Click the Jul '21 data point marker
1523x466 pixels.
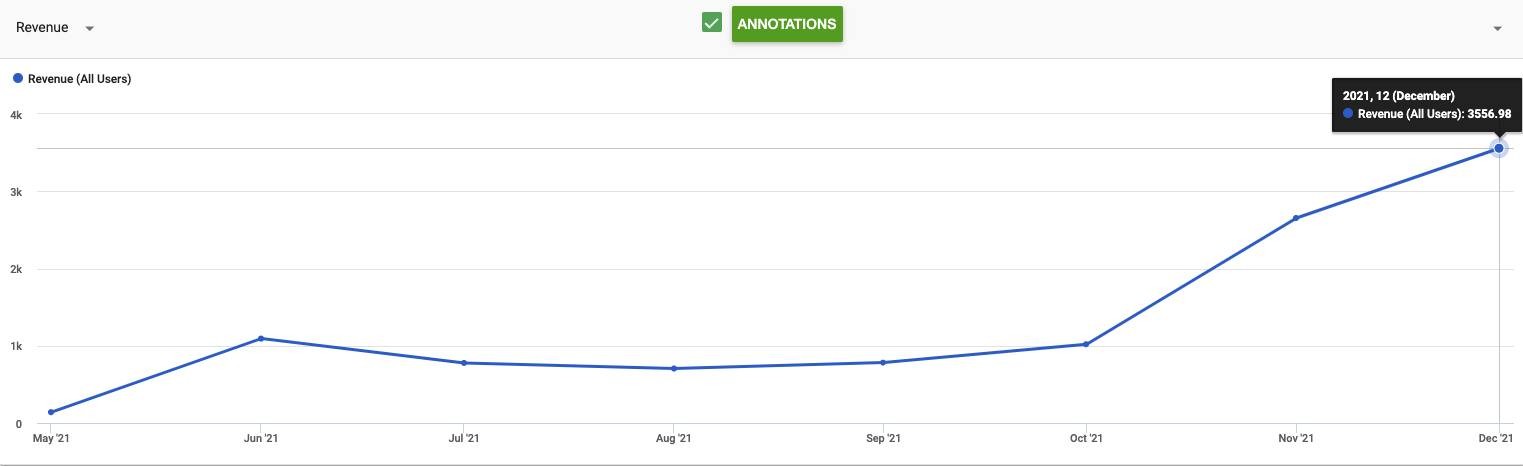(x=464, y=363)
